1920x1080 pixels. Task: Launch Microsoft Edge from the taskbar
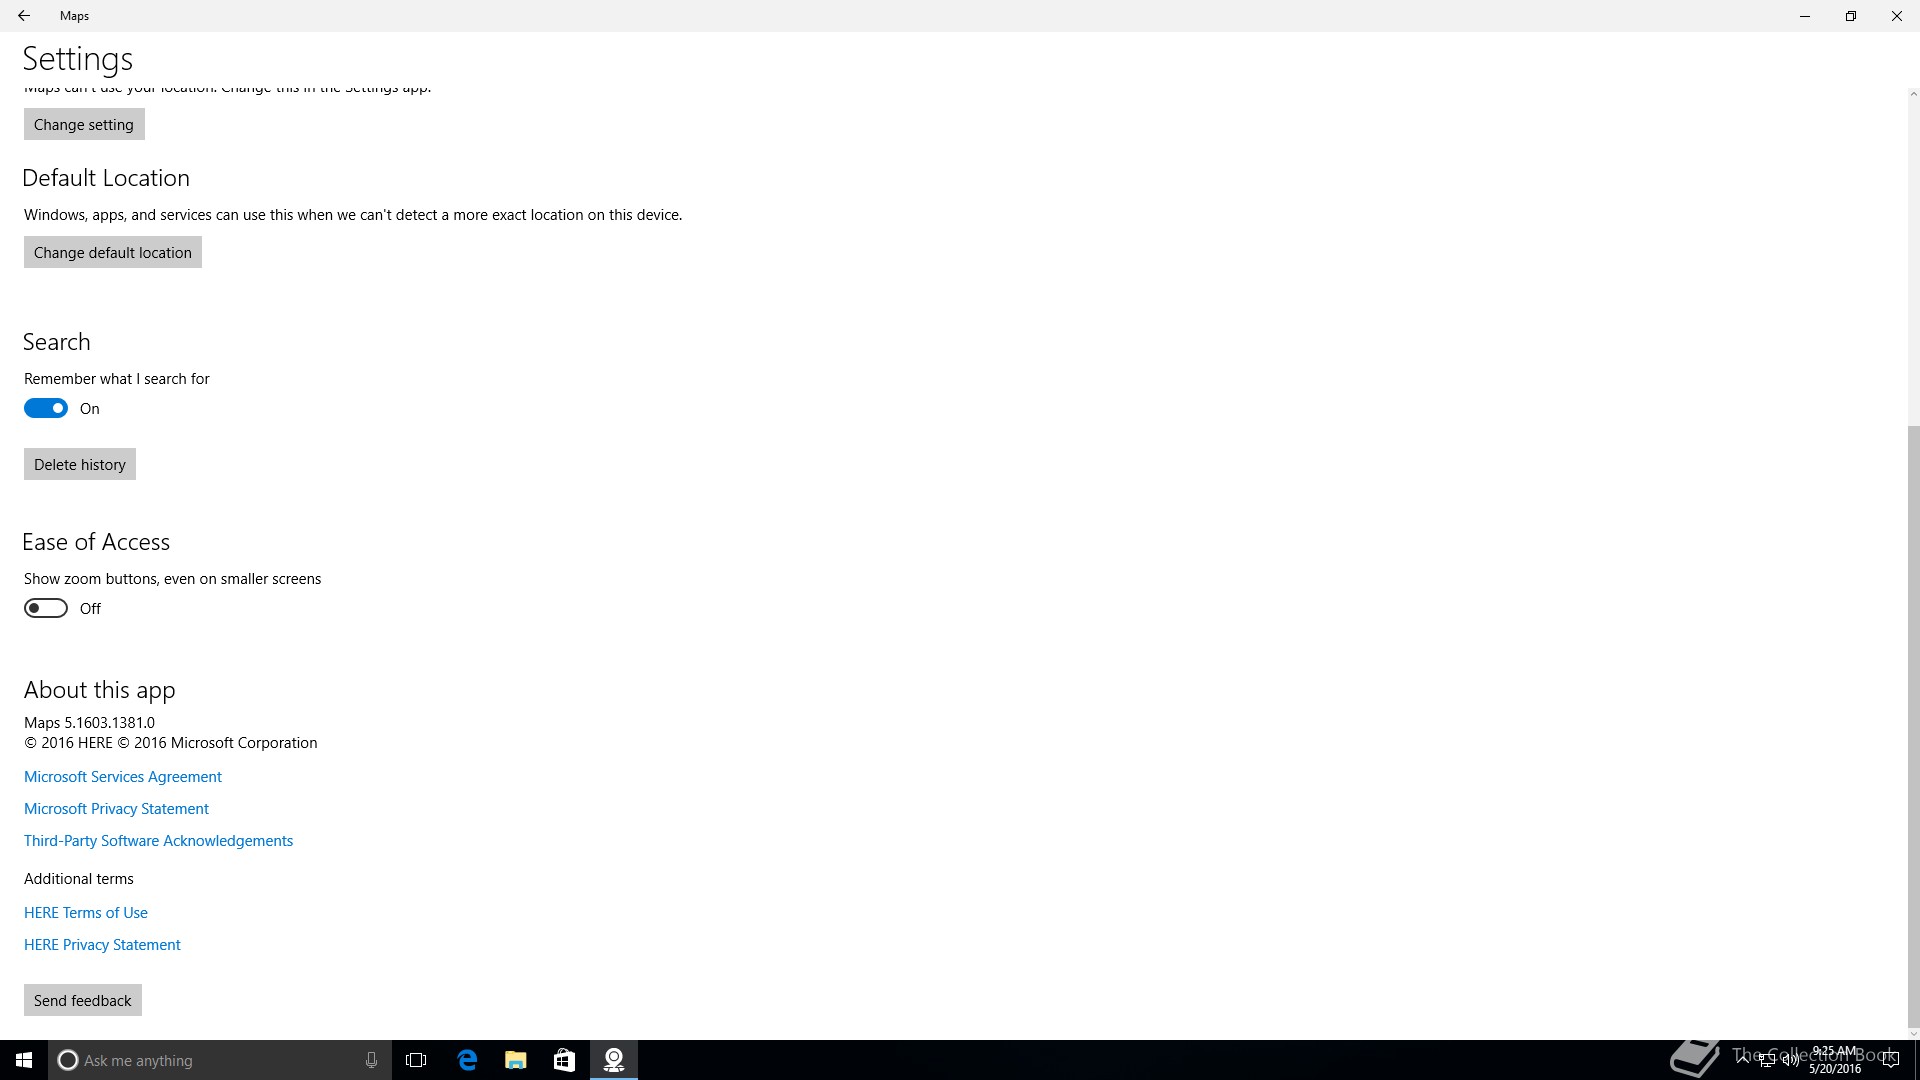click(x=467, y=1060)
